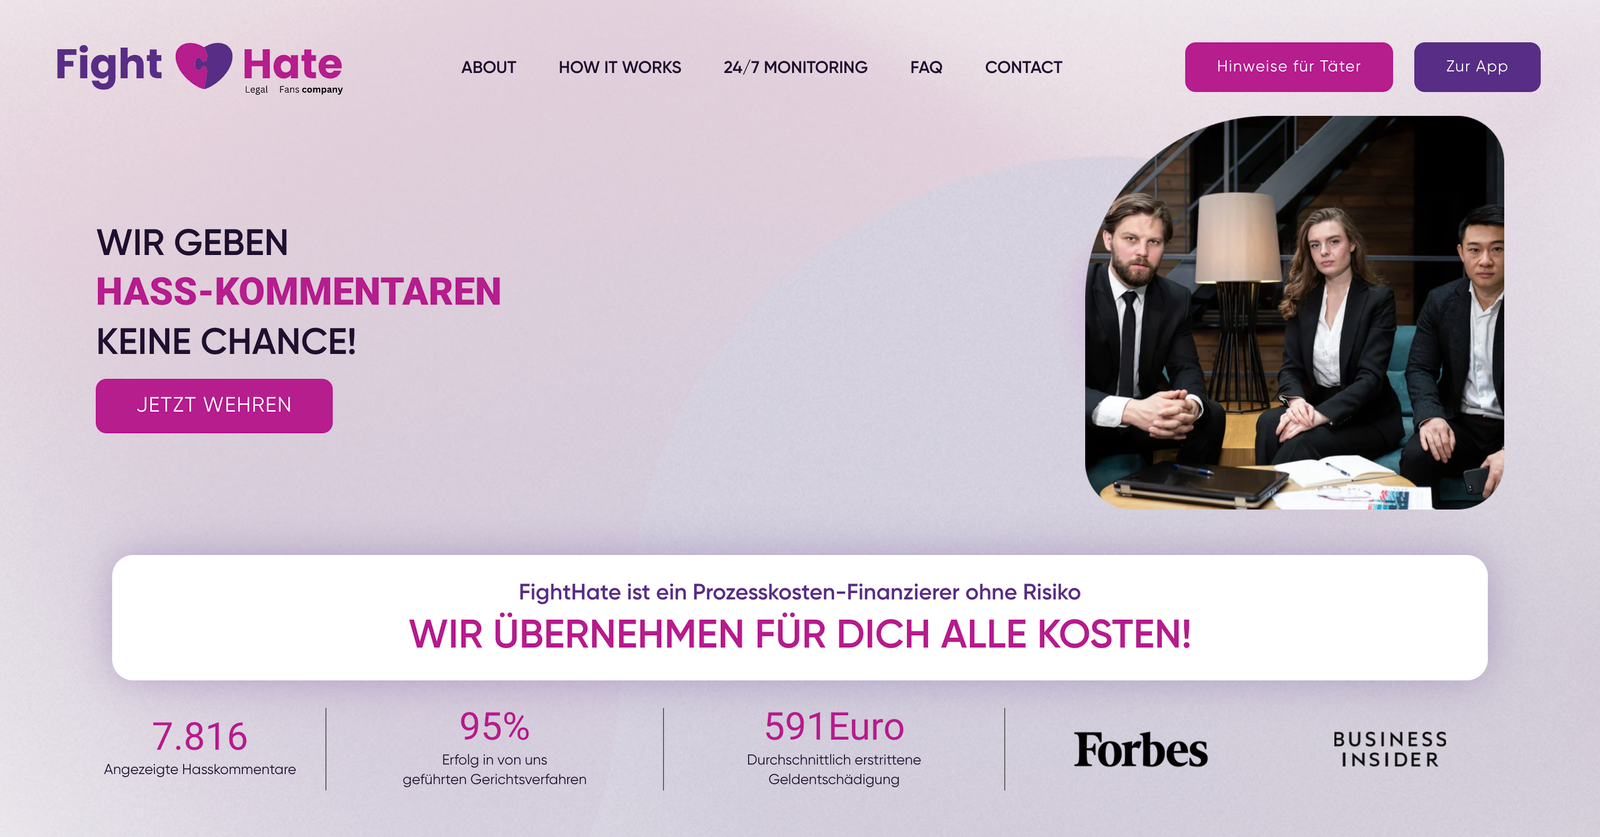Click the lawyers team photo

click(1295, 313)
